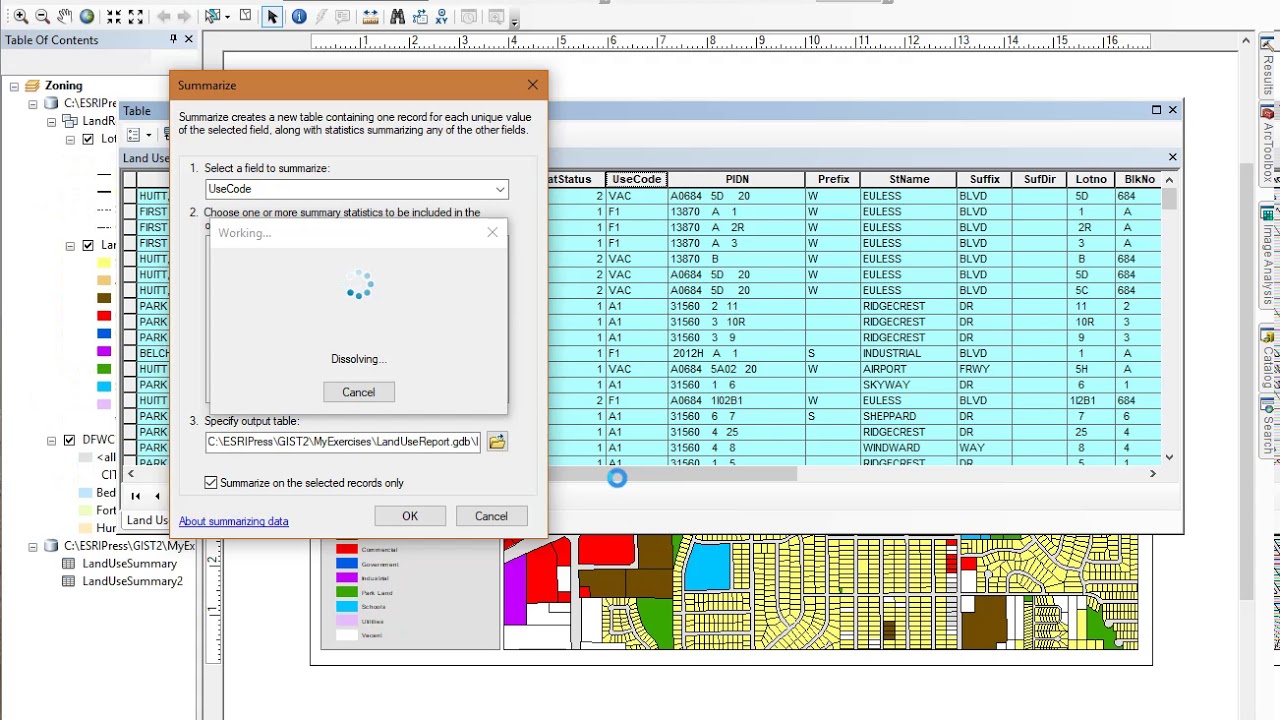
Task: Pin the Table Of Contents panel
Action: point(173,39)
